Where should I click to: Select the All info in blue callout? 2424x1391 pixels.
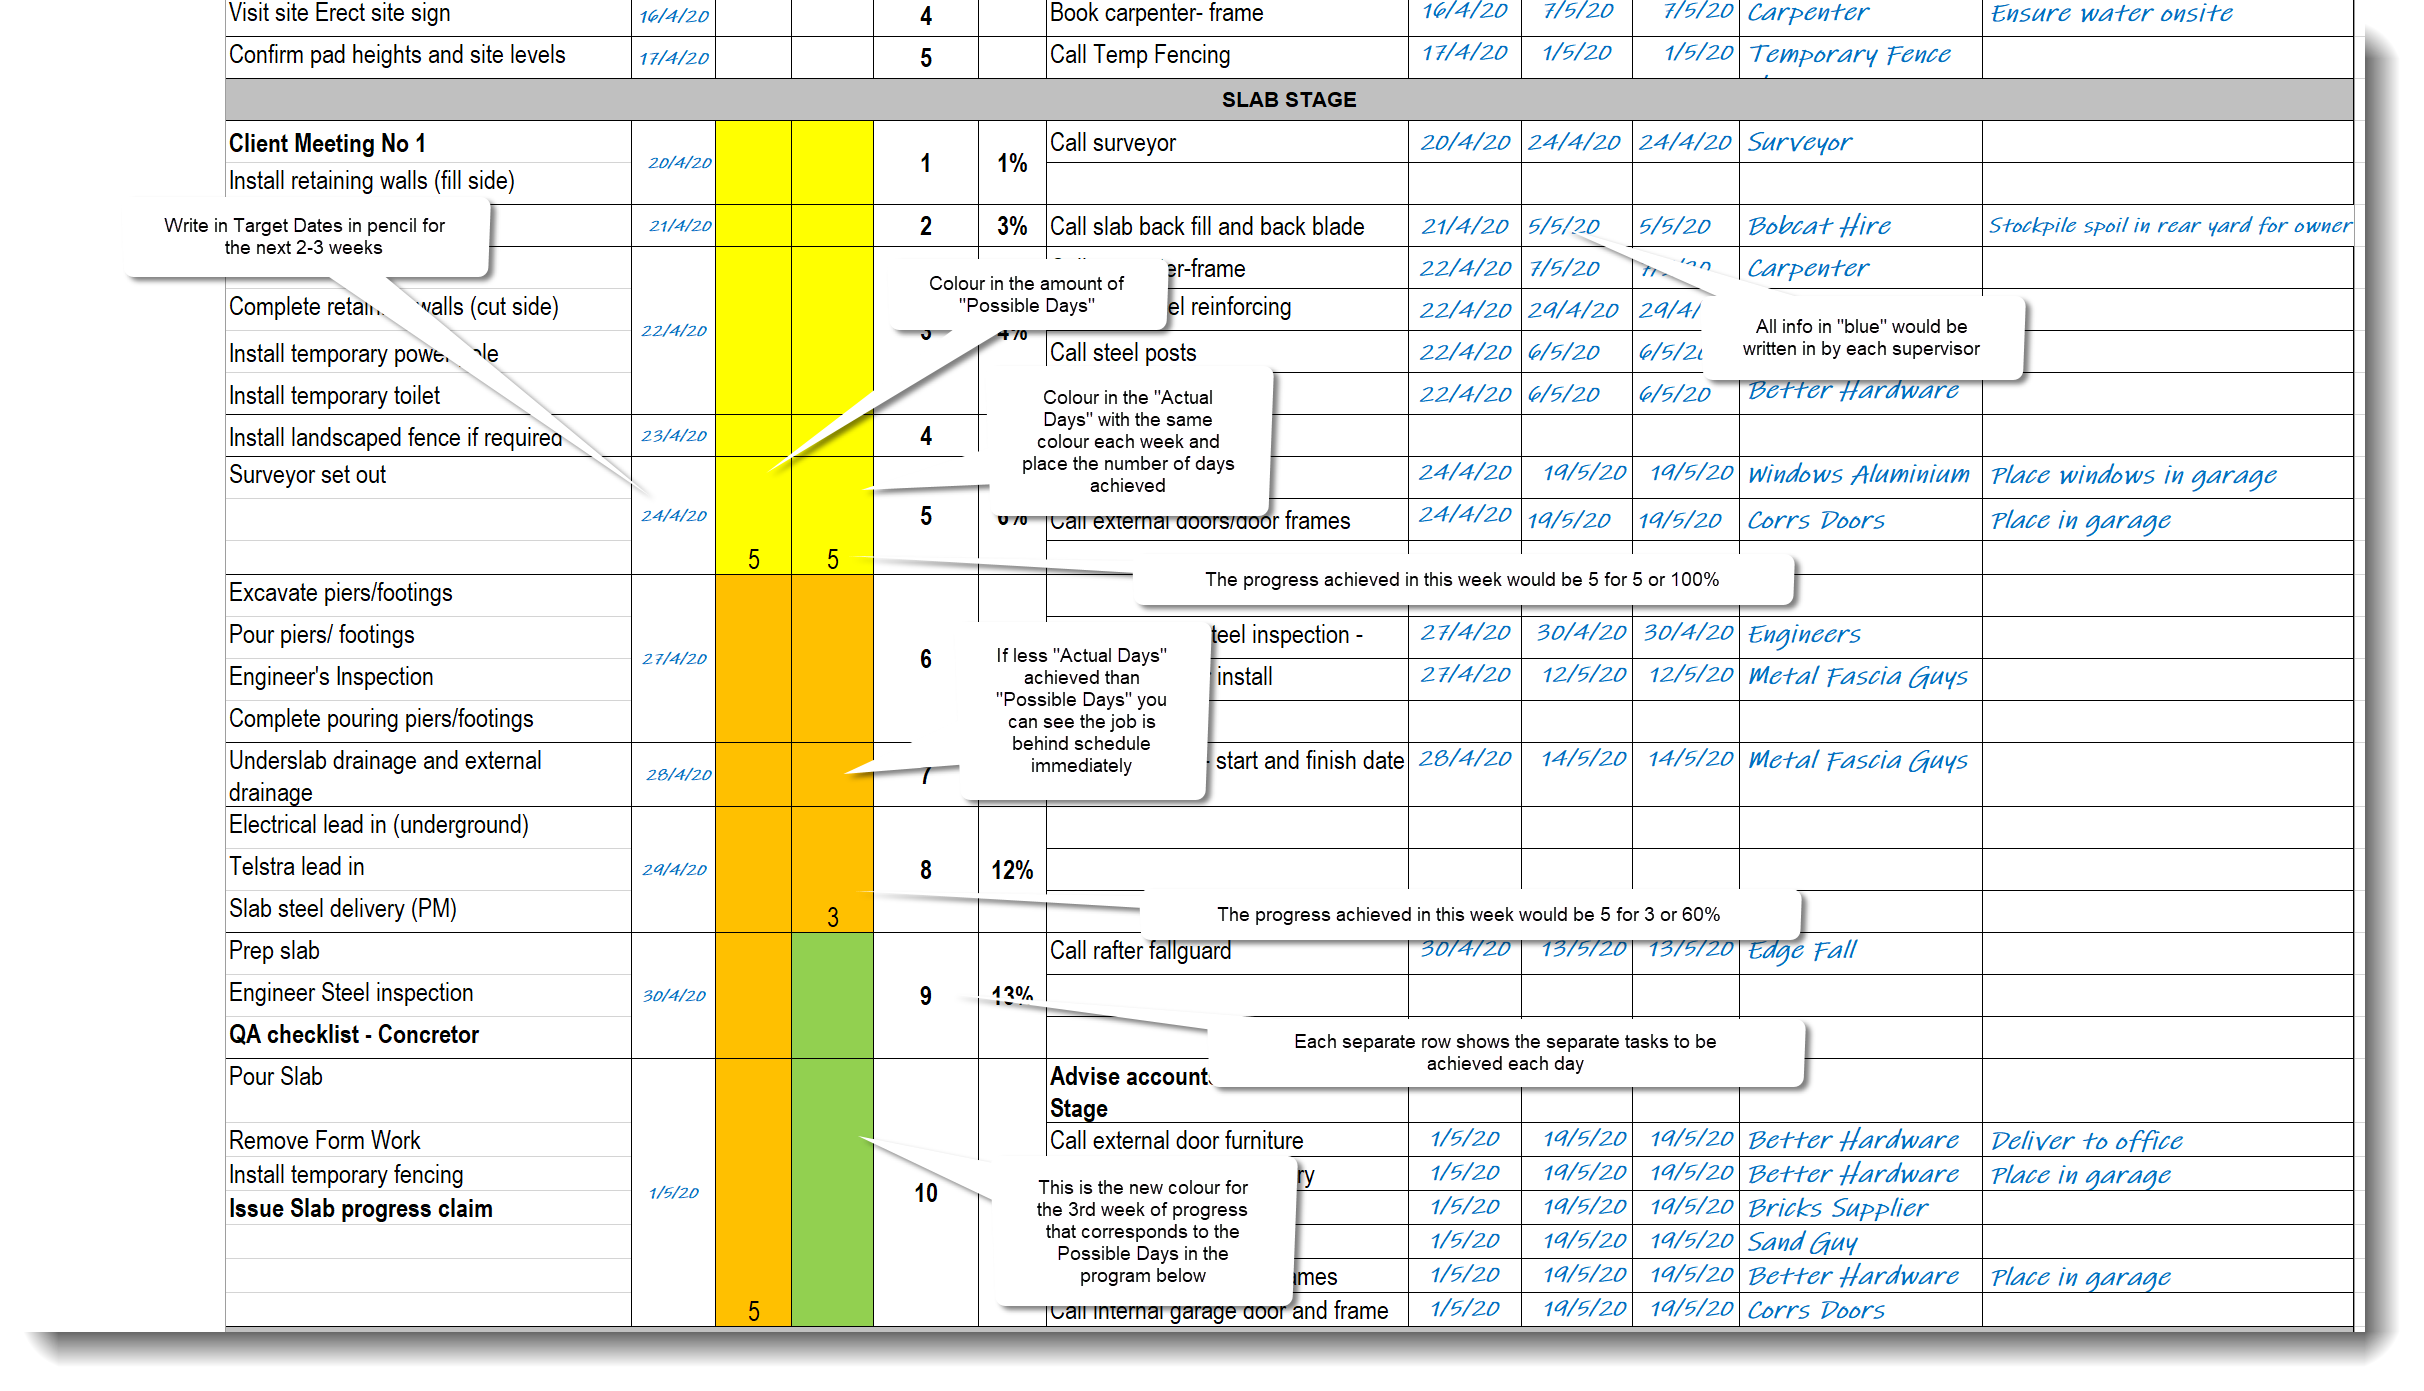click(1860, 338)
